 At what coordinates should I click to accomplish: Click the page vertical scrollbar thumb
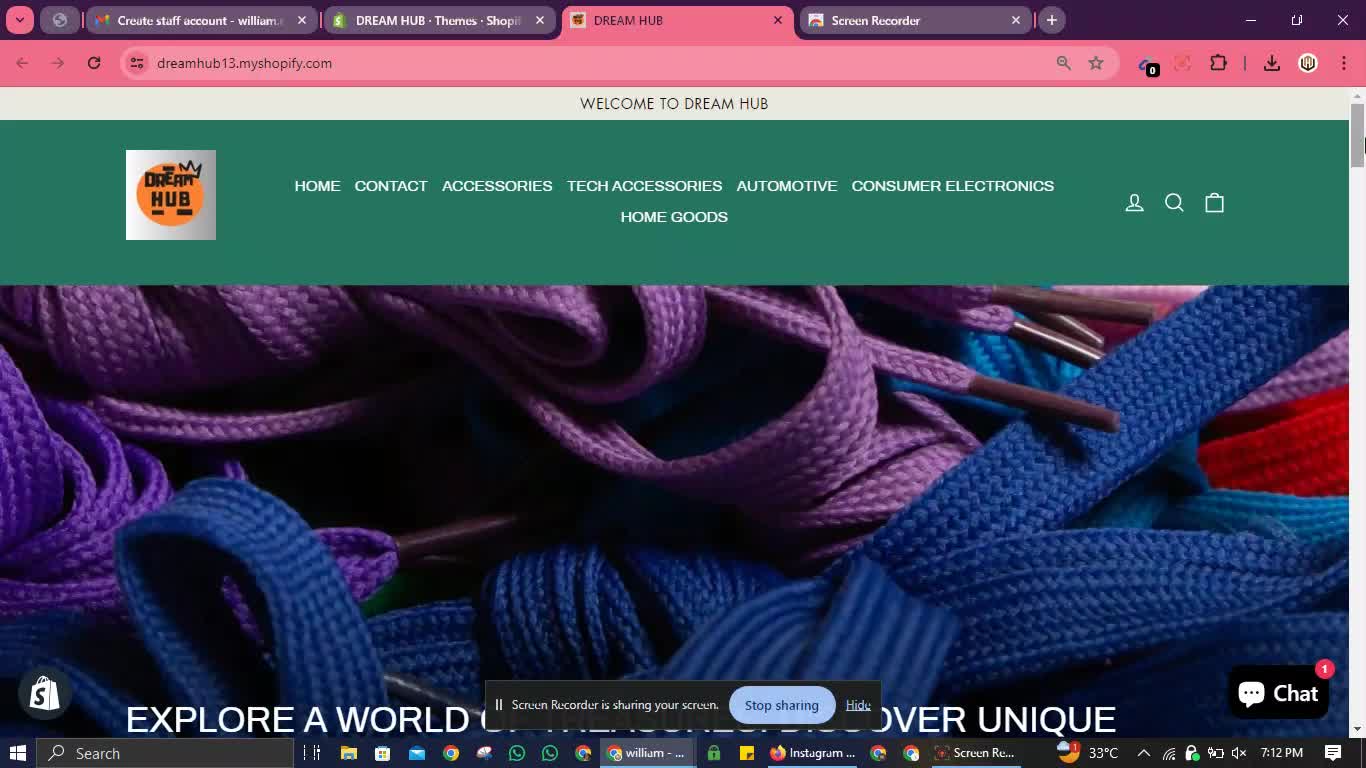[x=1357, y=135]
